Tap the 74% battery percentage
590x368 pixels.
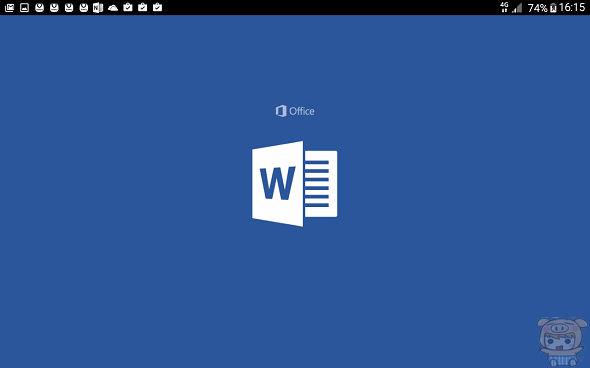coord(537,8)
